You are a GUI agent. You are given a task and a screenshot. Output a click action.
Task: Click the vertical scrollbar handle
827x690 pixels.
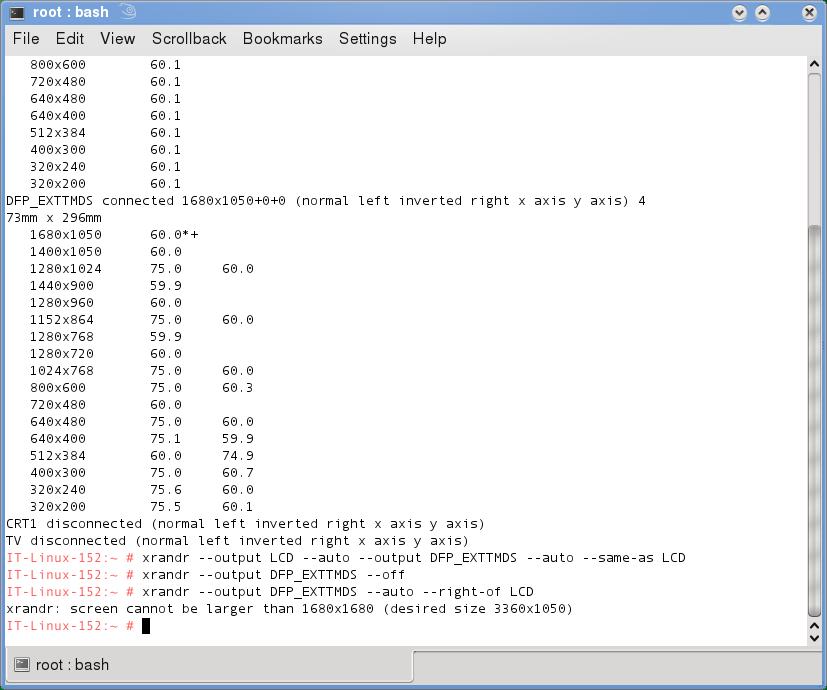point(816,420)
